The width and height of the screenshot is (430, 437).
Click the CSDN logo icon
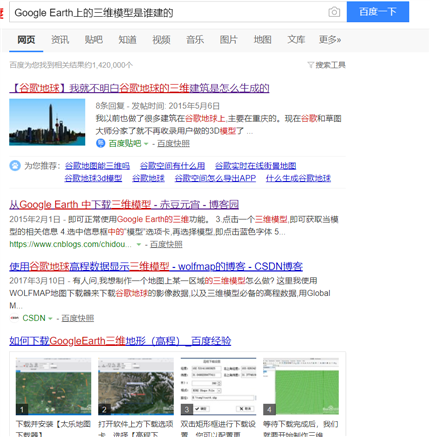(x=14, y=318)
